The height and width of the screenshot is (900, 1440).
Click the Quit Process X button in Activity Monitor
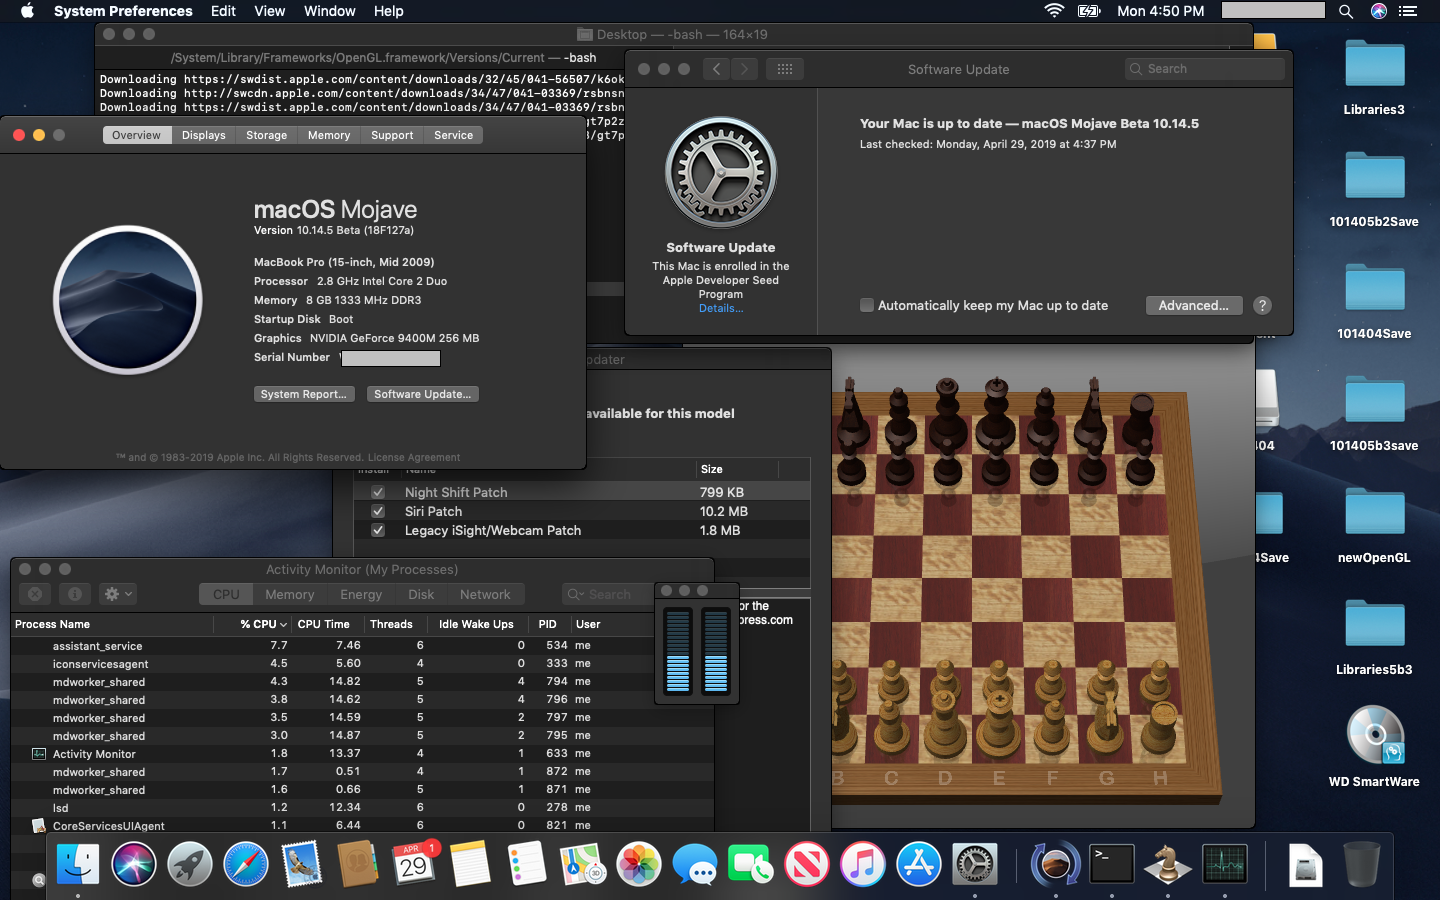35,594
